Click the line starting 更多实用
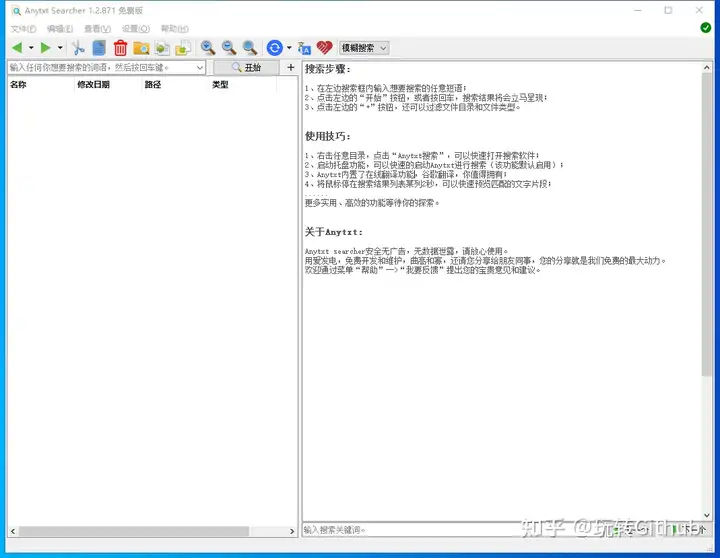This screenshot has width=720, height=558. coord(372,203)
